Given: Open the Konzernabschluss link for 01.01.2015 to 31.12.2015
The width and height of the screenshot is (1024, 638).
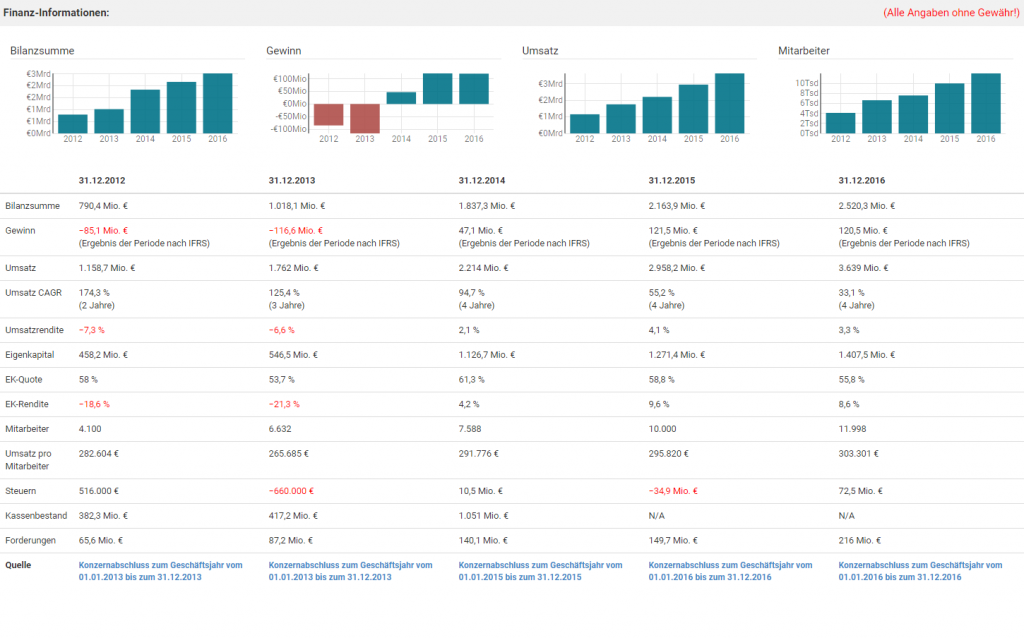Looking at the screenshot, I should (540, 571).
